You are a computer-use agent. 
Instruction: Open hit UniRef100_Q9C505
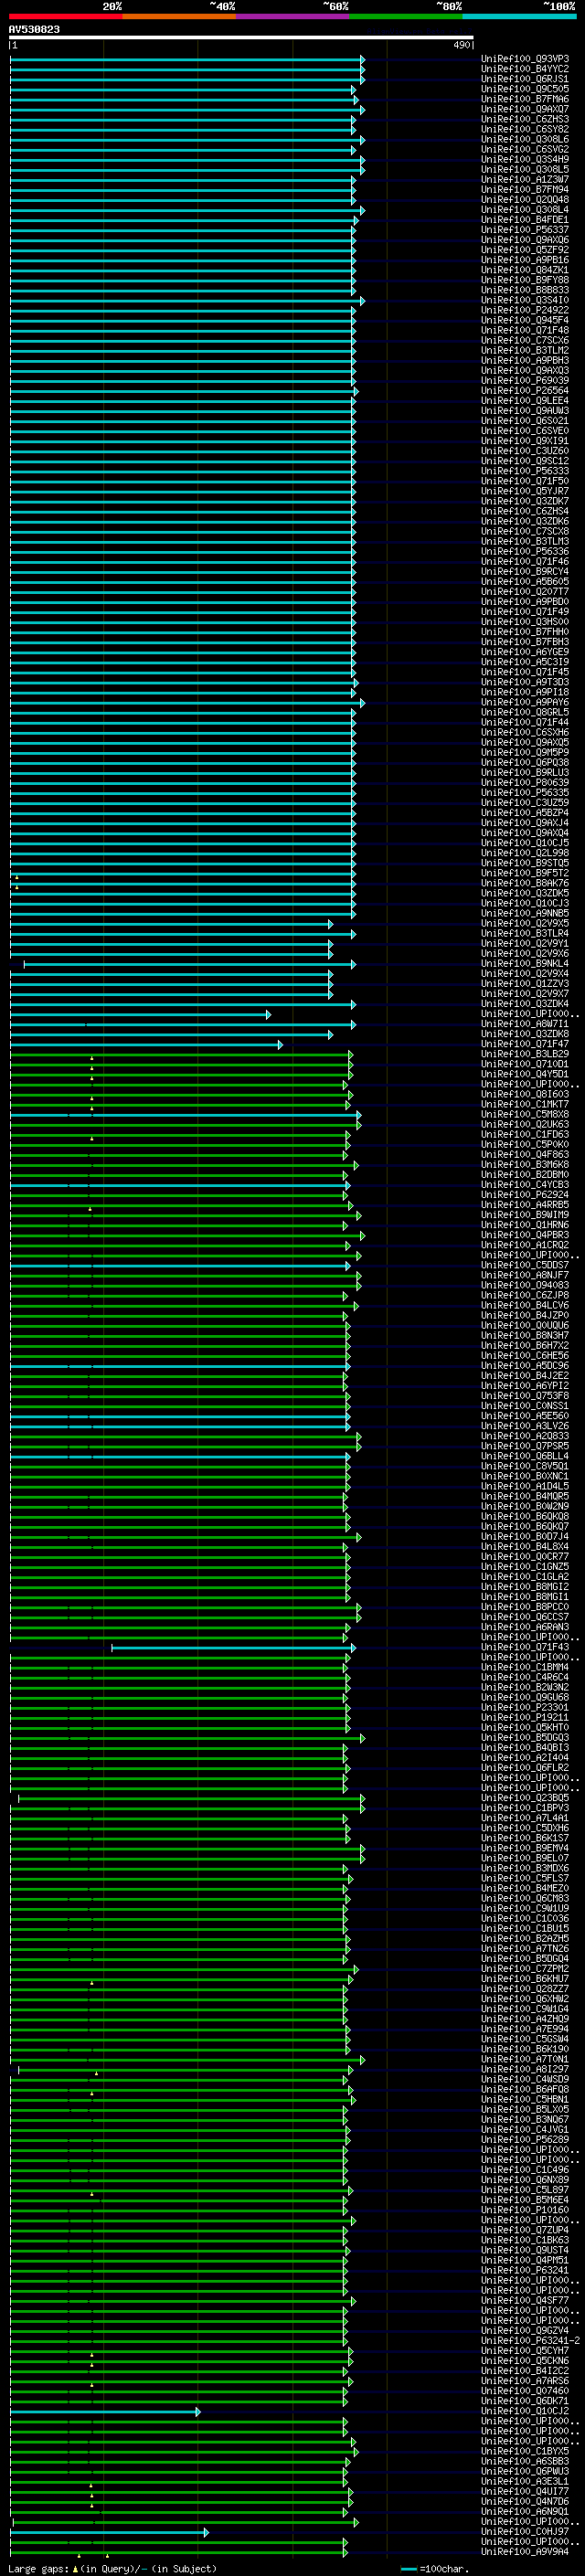(x=525, y=89)
